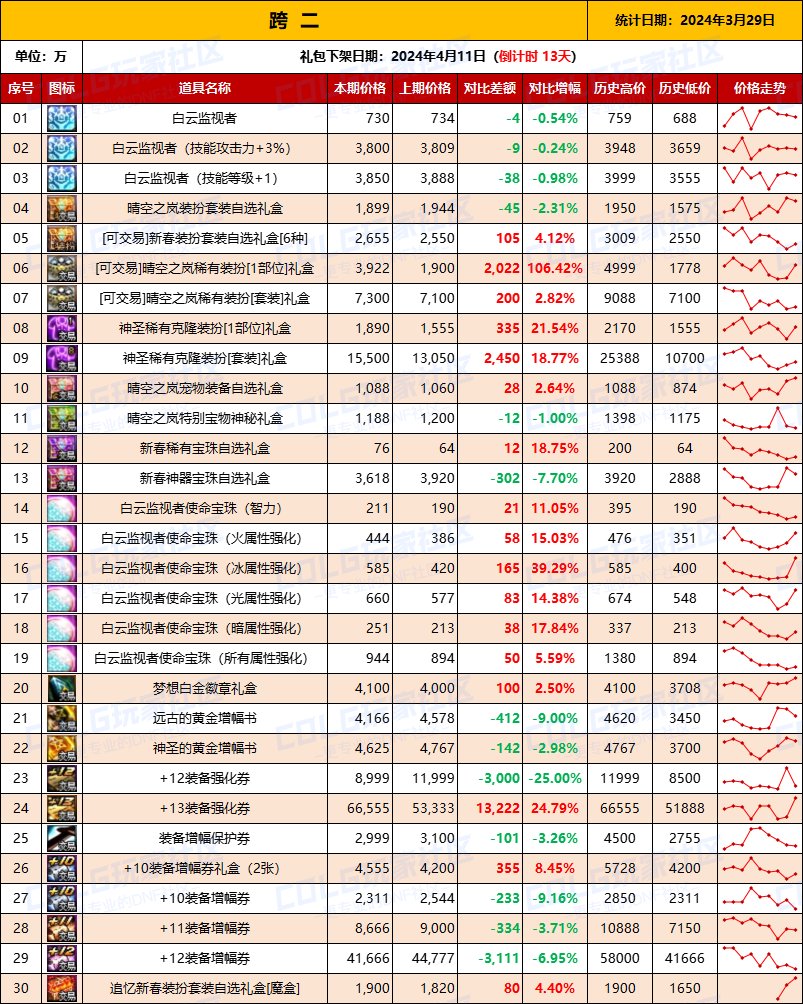This screenshot has height=1004, width=803.
Task: Click the +10装备增幅券礼盒 (2张) icon
Action: click(x=61, y=869)
